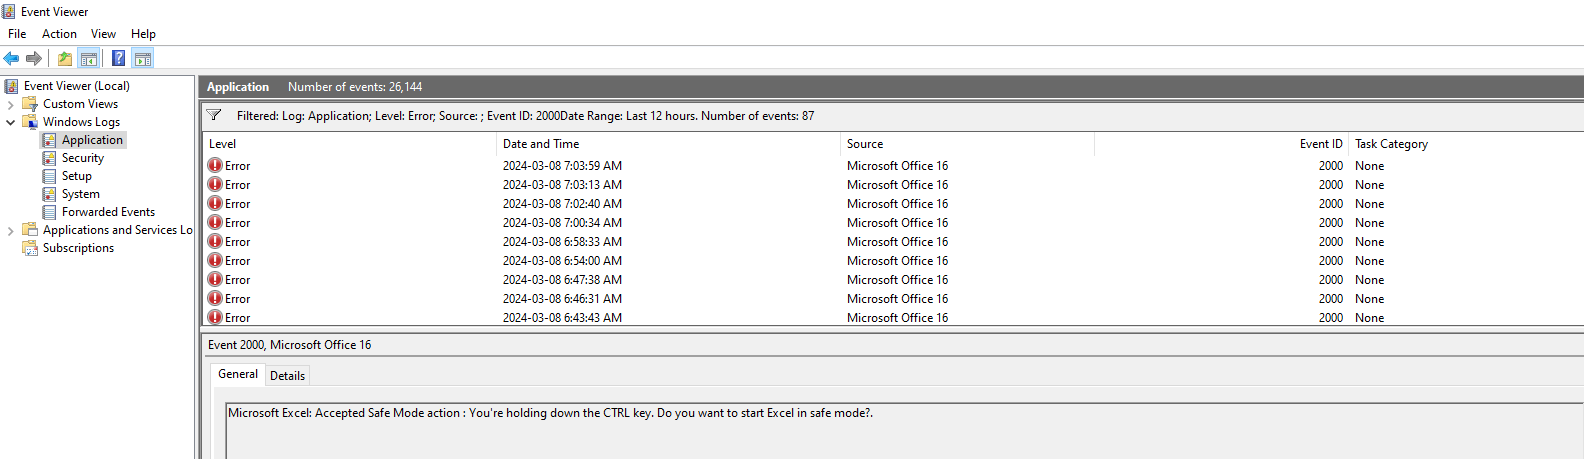Screen dimensions: 1584x459
Task: Select the Security log icon in tree
Action: tap(49, 158)
